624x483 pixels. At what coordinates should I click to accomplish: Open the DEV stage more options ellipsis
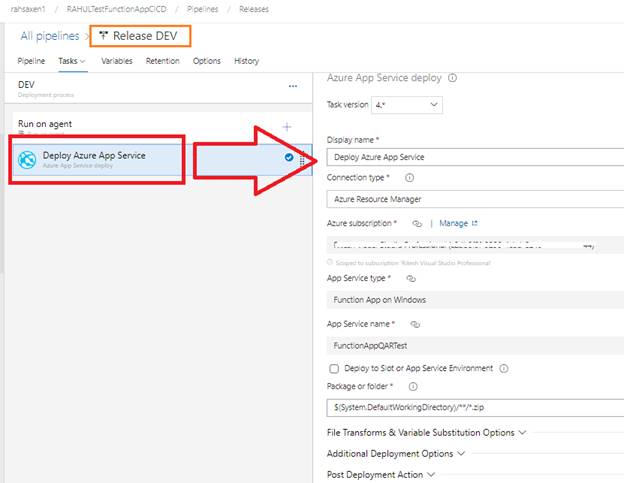pyautogui.click(x=293, y=86)
